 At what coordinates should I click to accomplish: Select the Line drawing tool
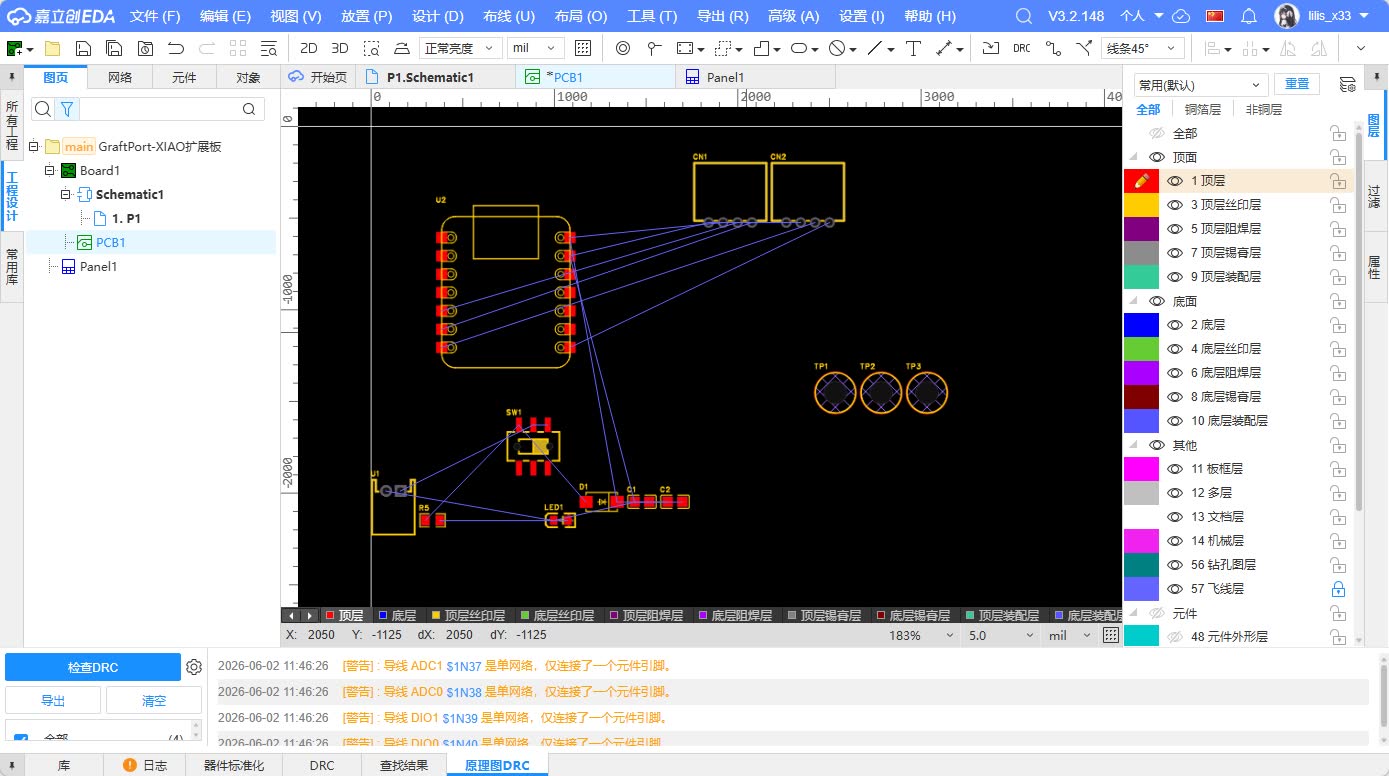click(875, 48)
